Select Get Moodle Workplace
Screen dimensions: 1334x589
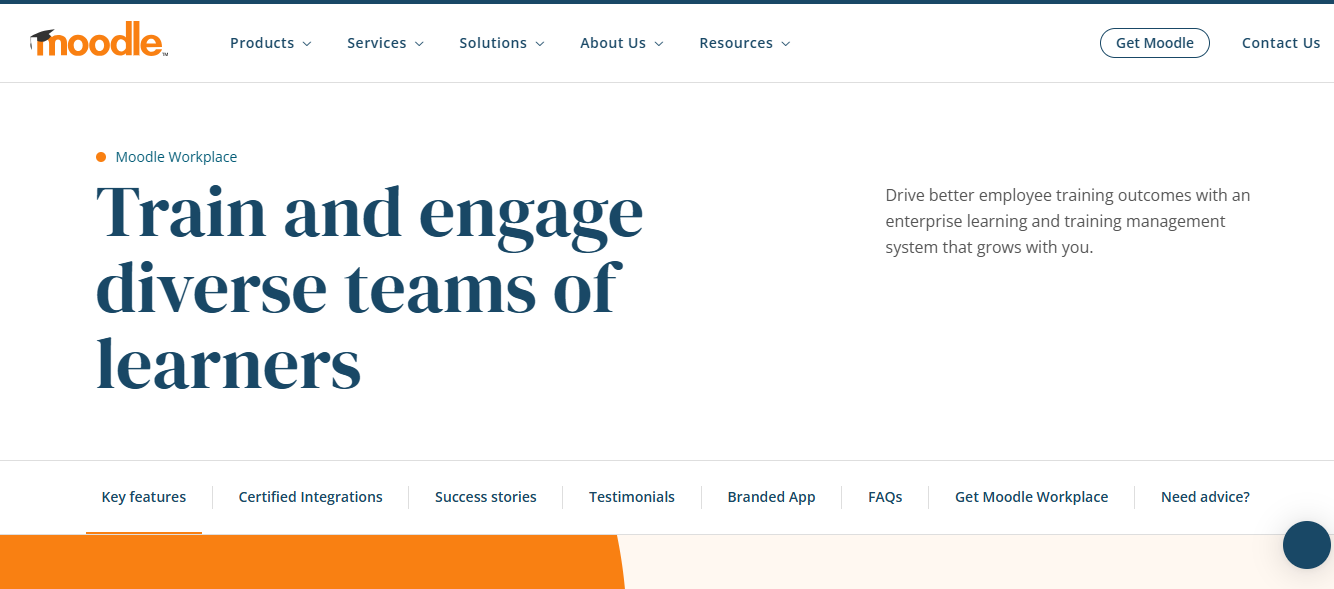[x=1031, y=496]
